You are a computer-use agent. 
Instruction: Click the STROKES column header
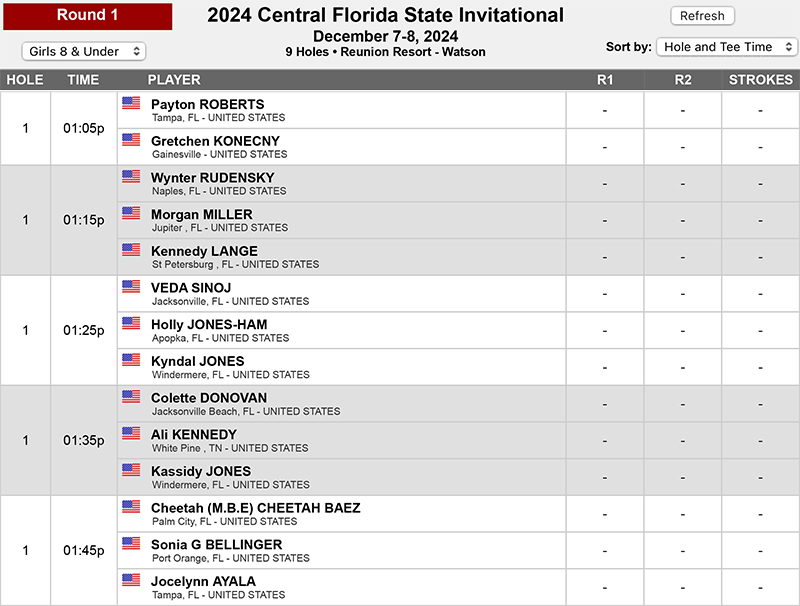(760, 80)
